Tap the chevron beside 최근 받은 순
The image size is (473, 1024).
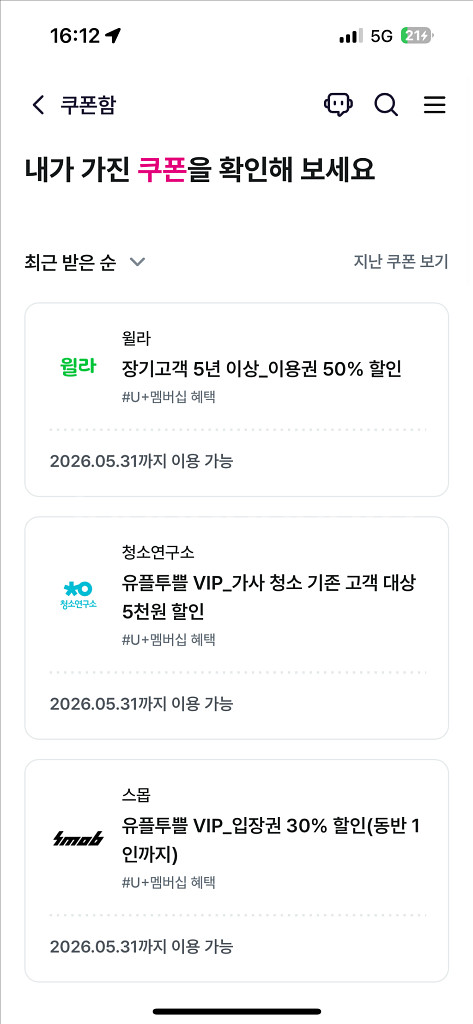[137, 263]
